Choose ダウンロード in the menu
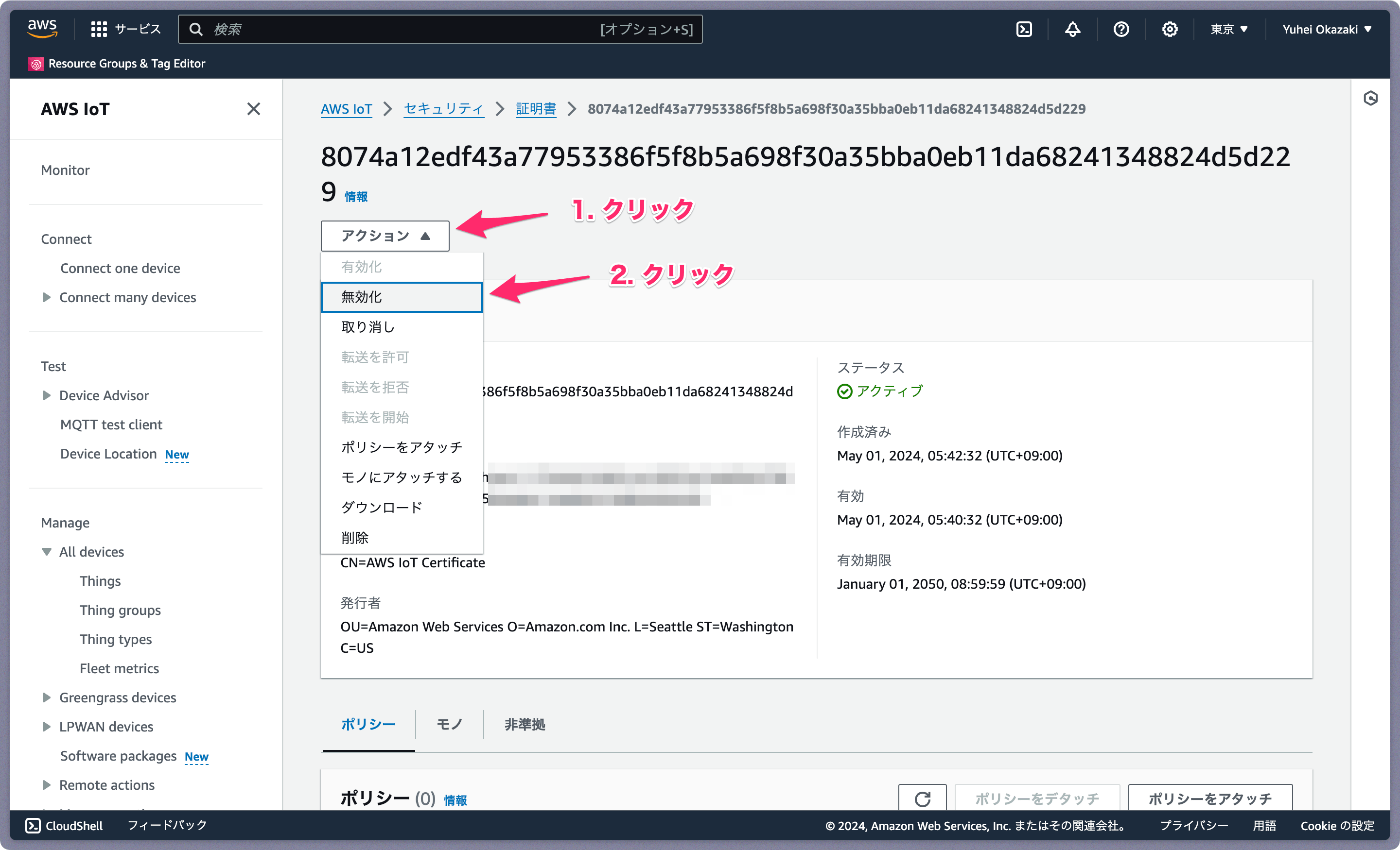The image size is (1400, 850). pyautogui.click(x=402, y=507)
